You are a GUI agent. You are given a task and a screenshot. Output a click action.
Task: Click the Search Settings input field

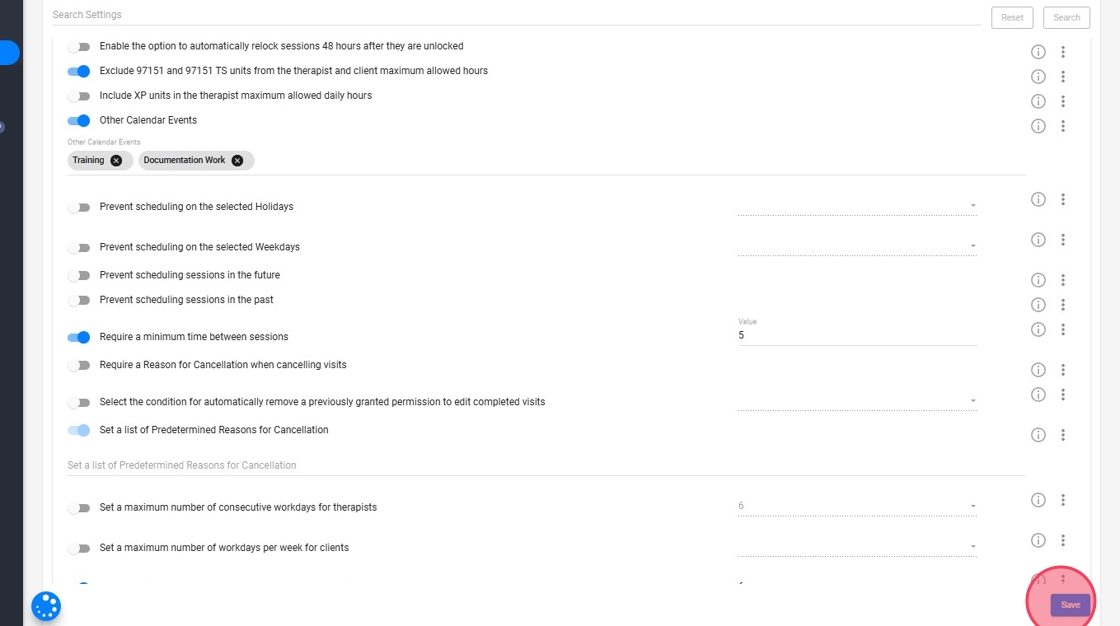pyautogui.click(x=515, y=15)
